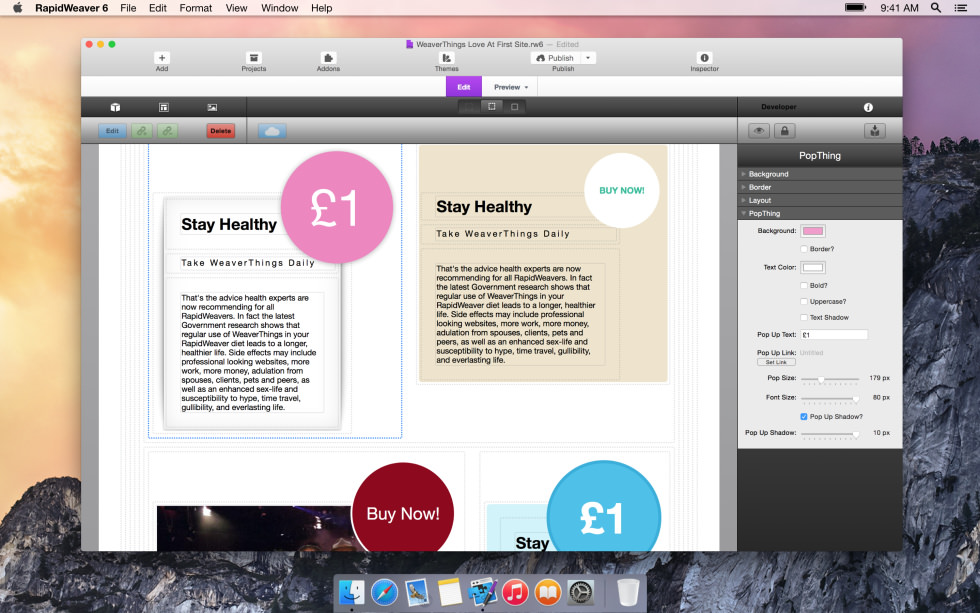Image resolution: width=980 pixels, height=613 pixels.
Task: Click the first green add-link icon
Action: pyautogui.click(x=142, y=131)
